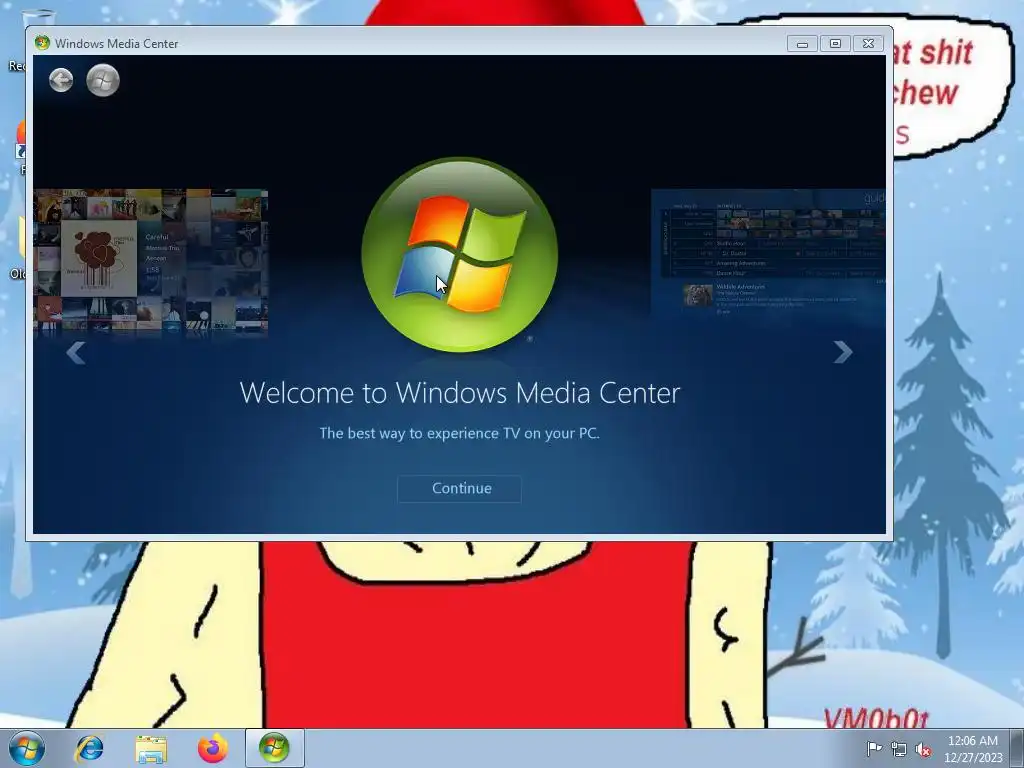This screenshot has width=1024, height=768.
Task: Click the Show desktop strip beside the clock
Action: click(x=1017, y=749)
